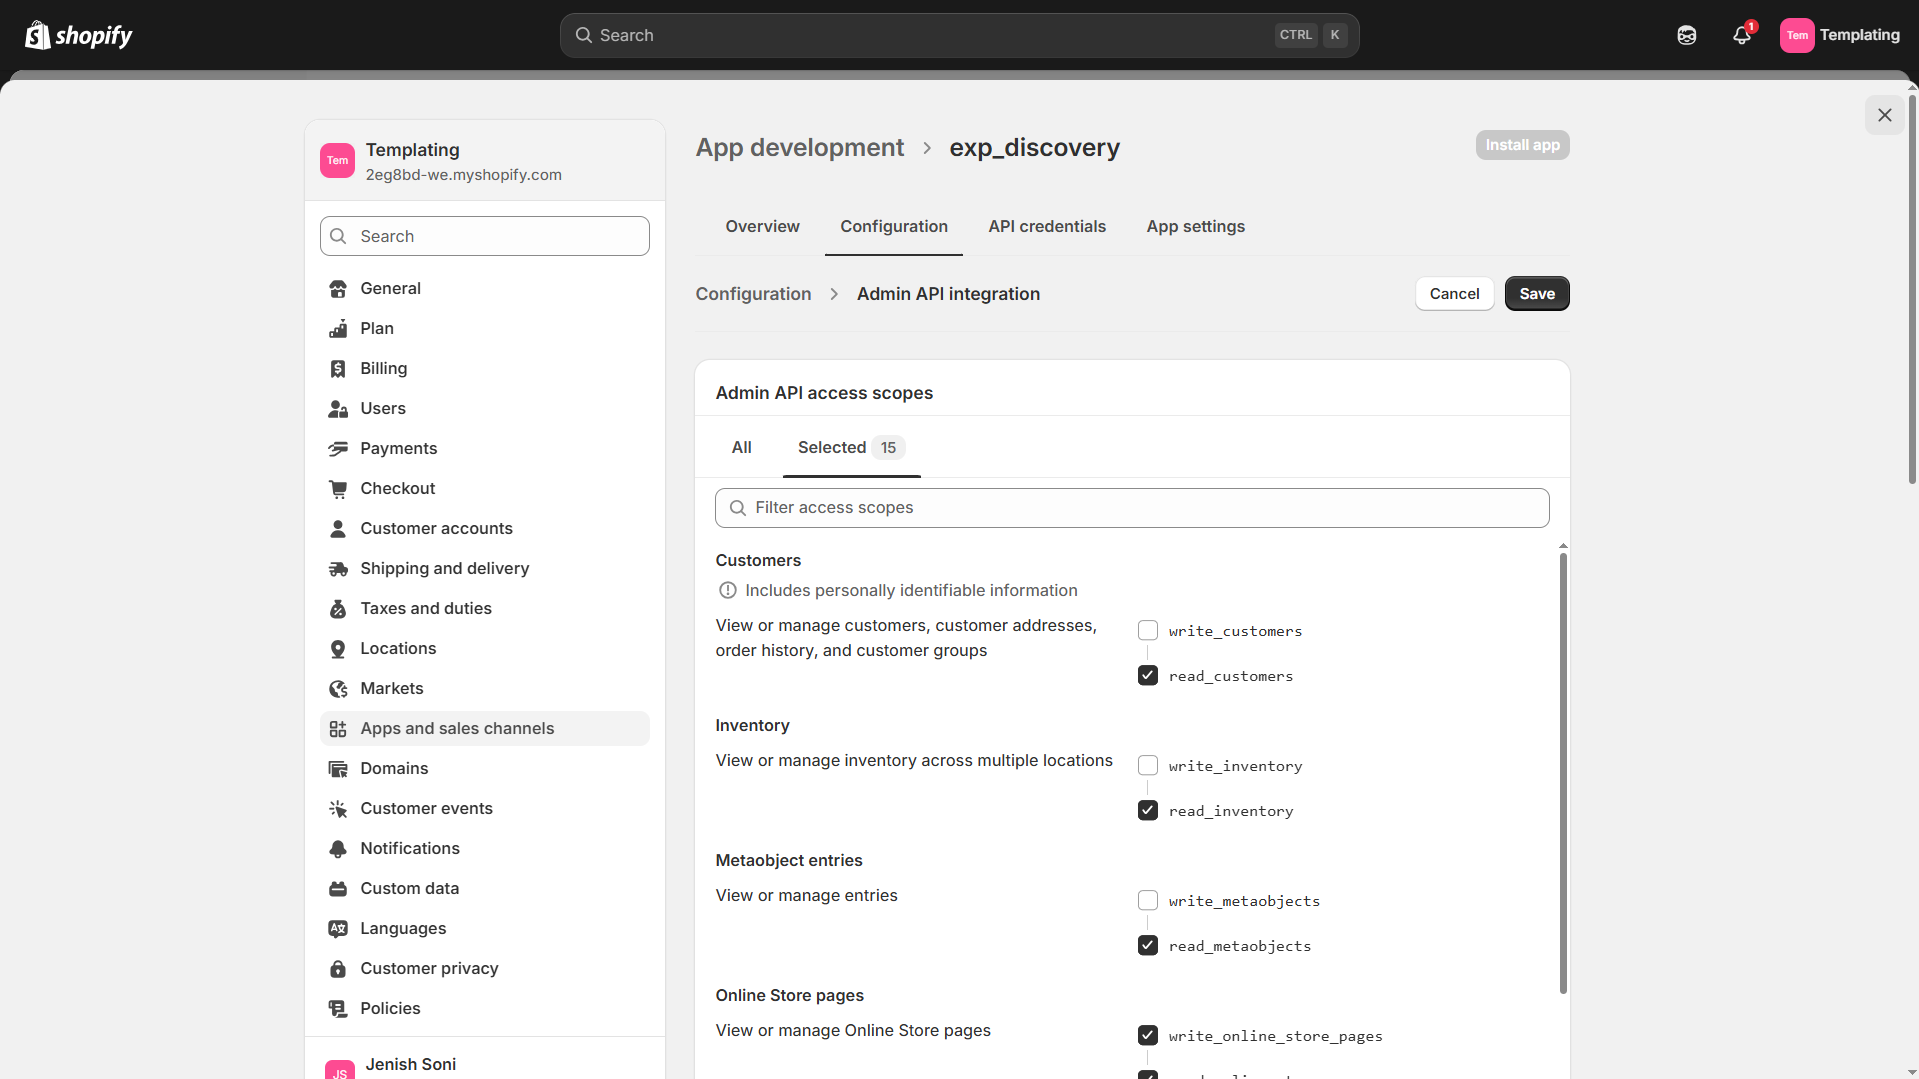Click the Shipping and delivery truck icon
This screenshot has width=1919, height=1079.
pyautogui.click(x=338, y=569)
